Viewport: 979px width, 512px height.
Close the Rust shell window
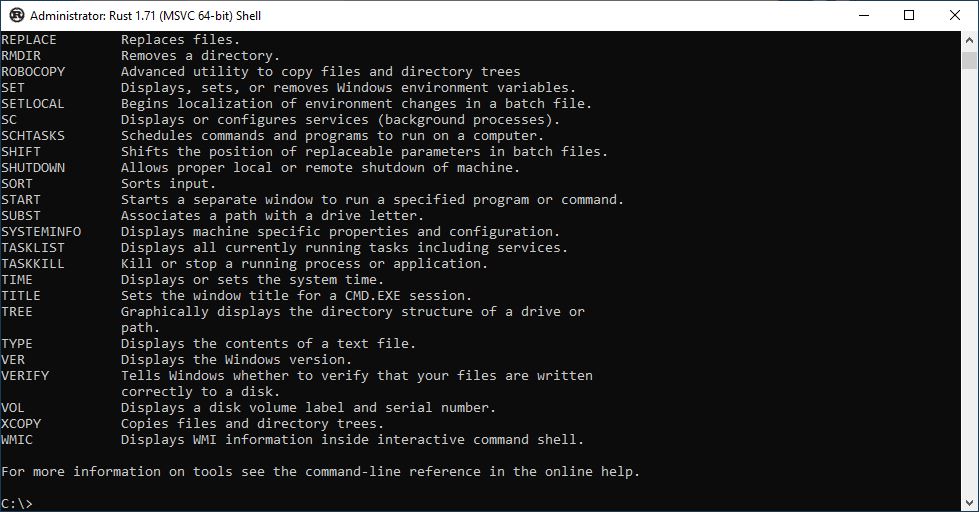tap(955, 15)
